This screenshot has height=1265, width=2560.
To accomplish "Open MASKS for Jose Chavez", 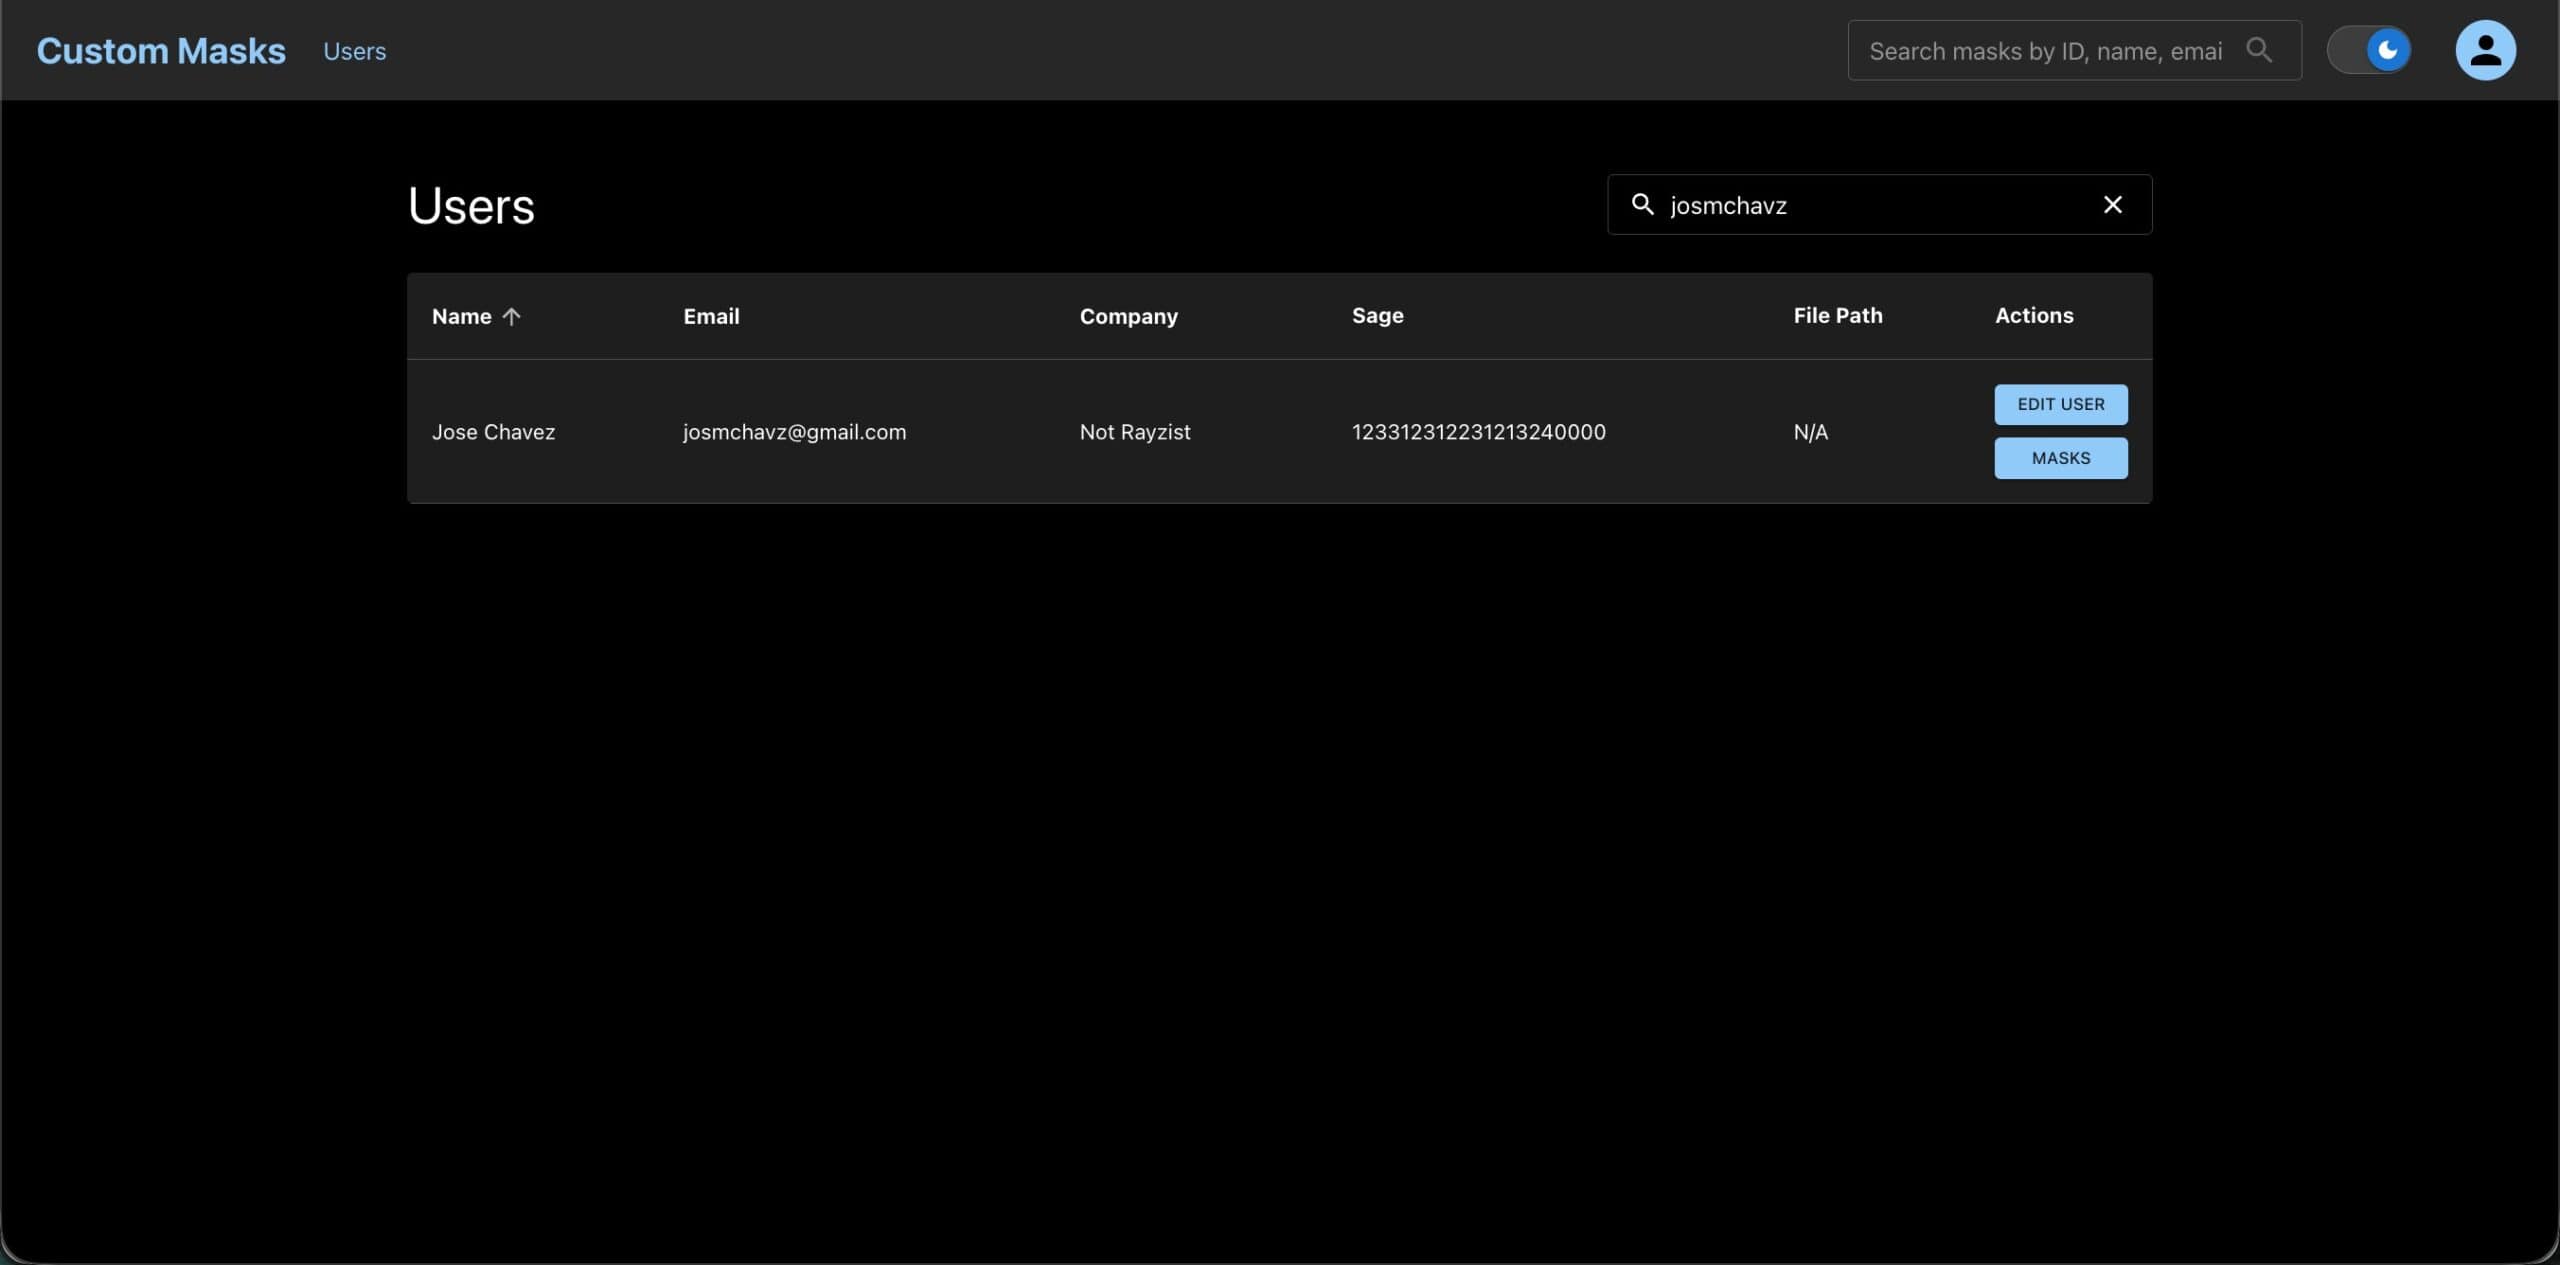I will [2060, 458].
